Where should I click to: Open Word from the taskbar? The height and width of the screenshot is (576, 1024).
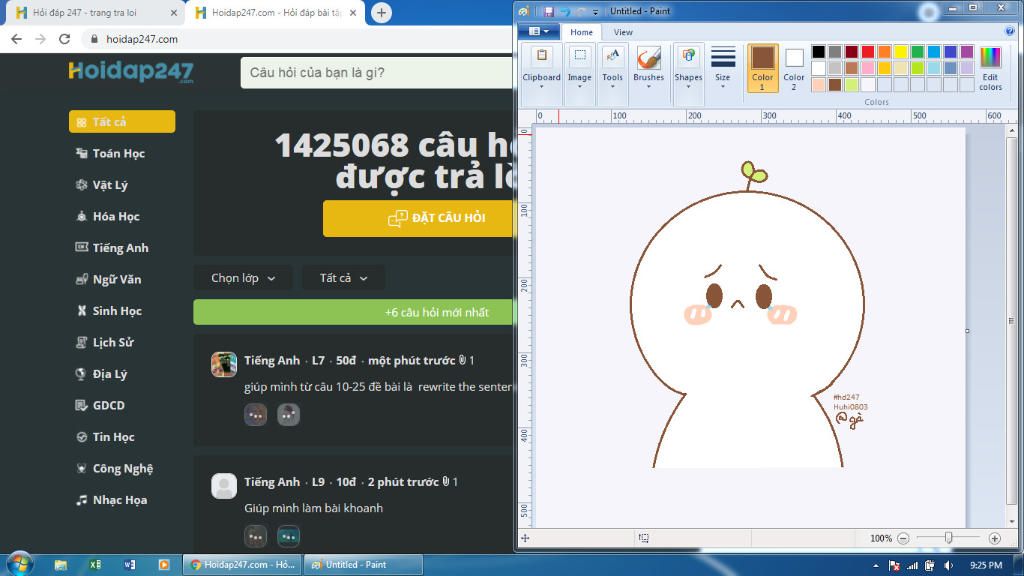click(x=129, y=565)
